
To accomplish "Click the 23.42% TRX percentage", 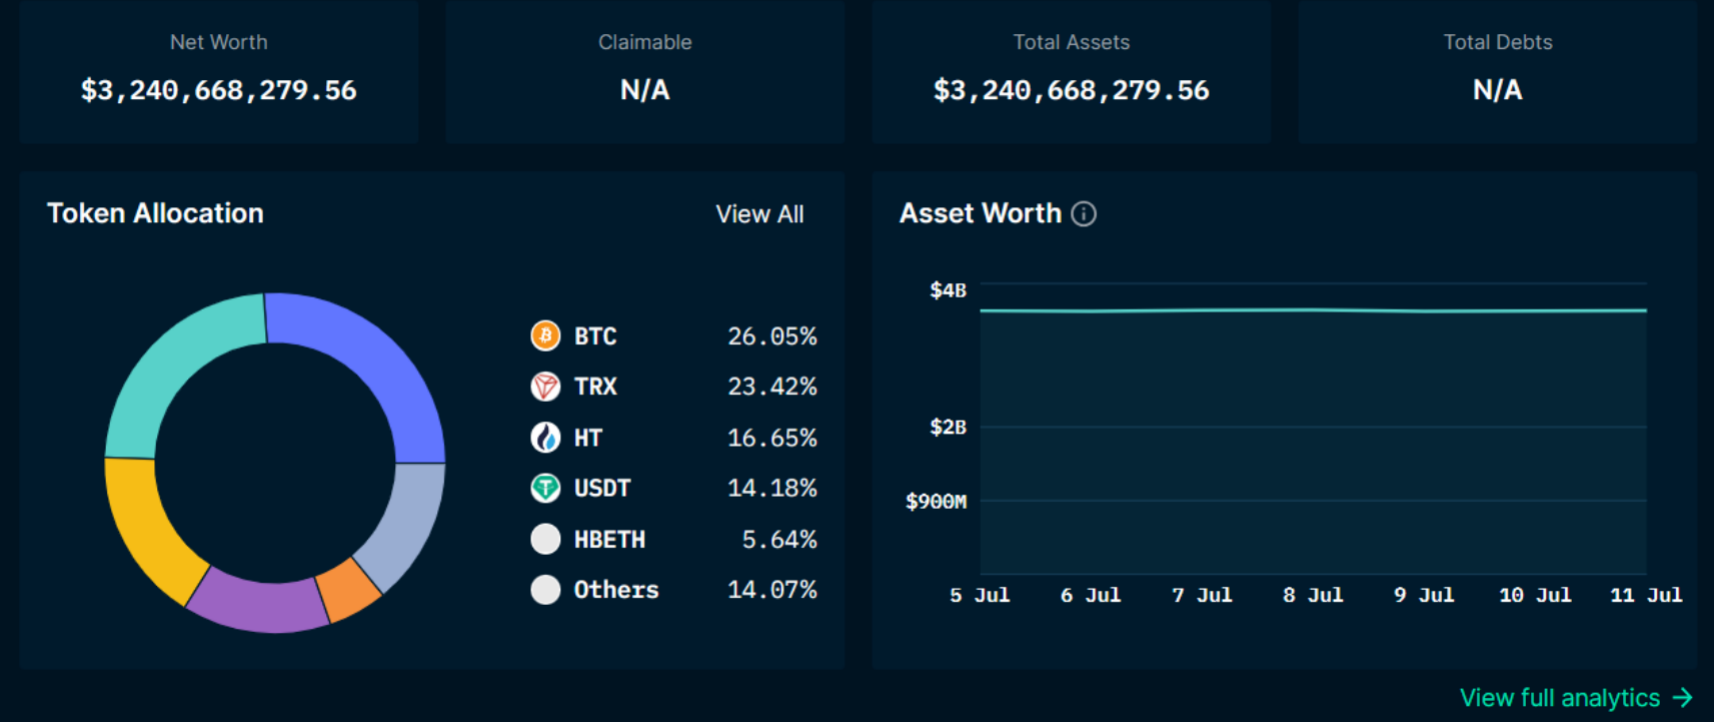I will pyautogui.click(x=772, y=387).
